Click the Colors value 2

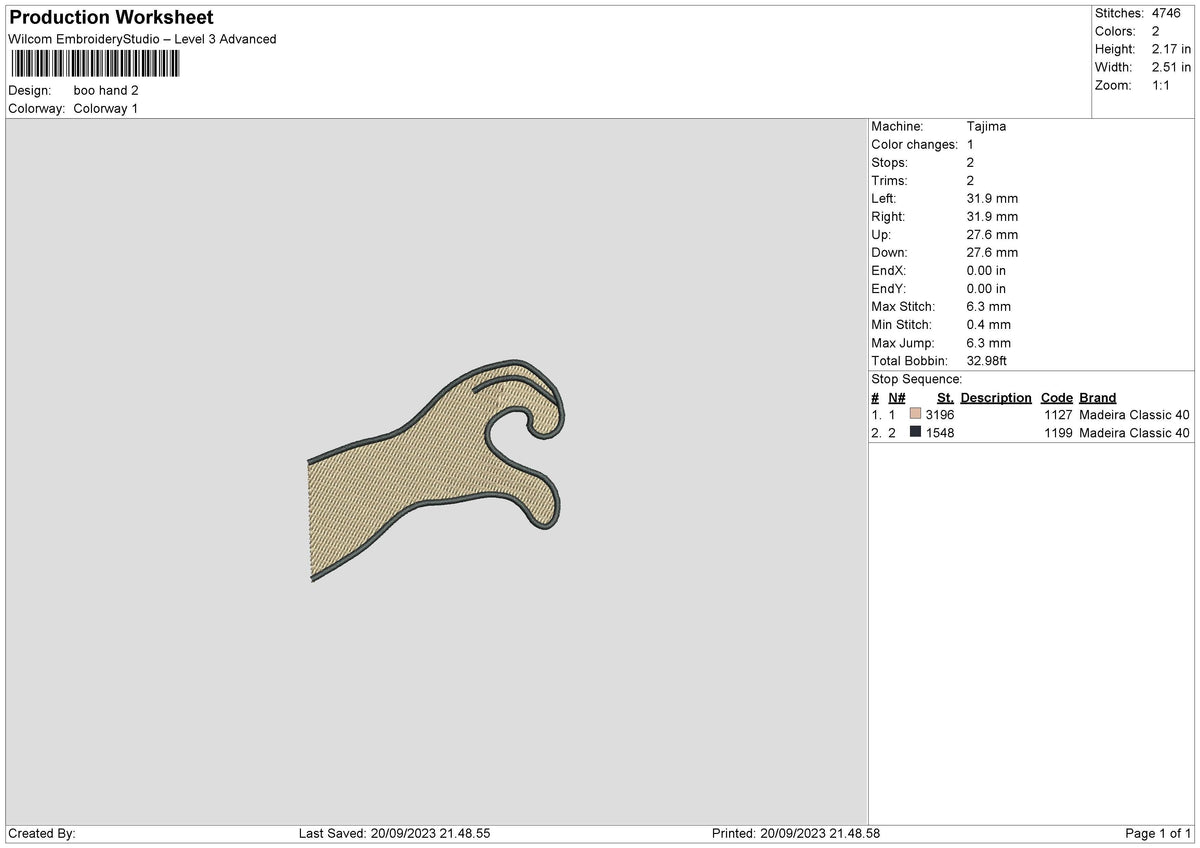pyautogui.click(x=1156, y=31)
